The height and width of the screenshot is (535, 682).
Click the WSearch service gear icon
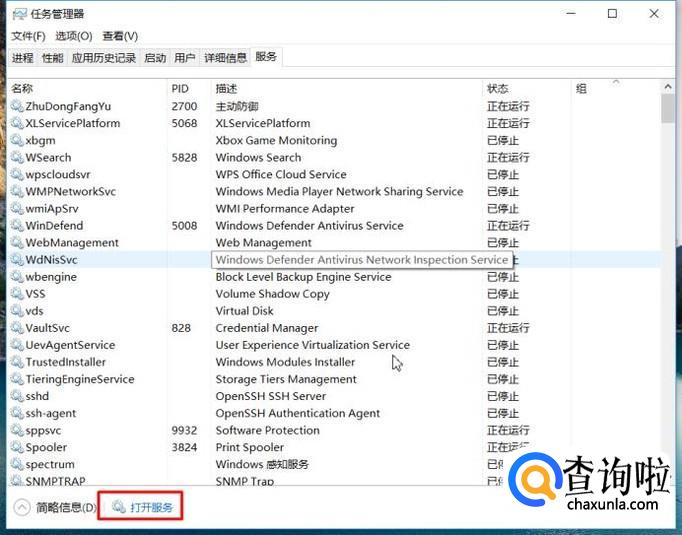(x=17, y=157)
